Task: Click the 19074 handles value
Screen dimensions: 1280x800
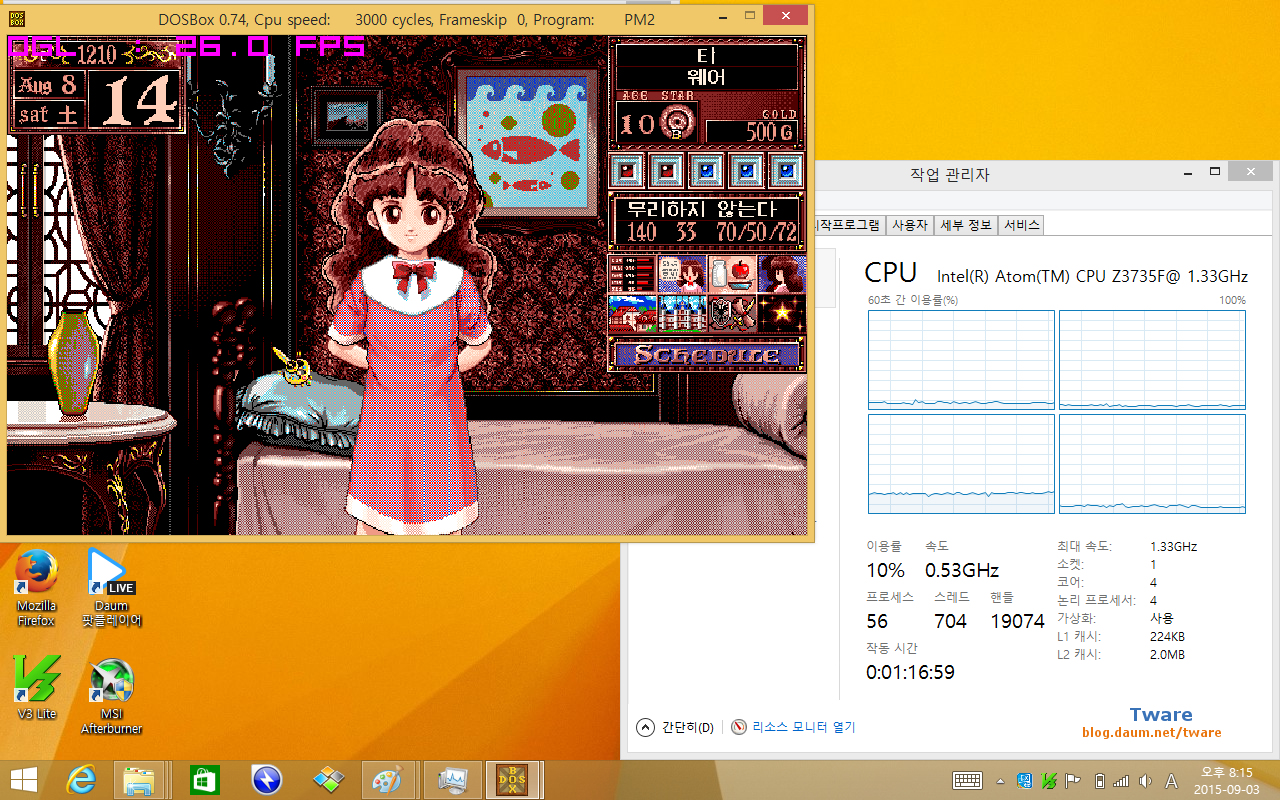Action: pyautogui.click(x=1017, y=621)
